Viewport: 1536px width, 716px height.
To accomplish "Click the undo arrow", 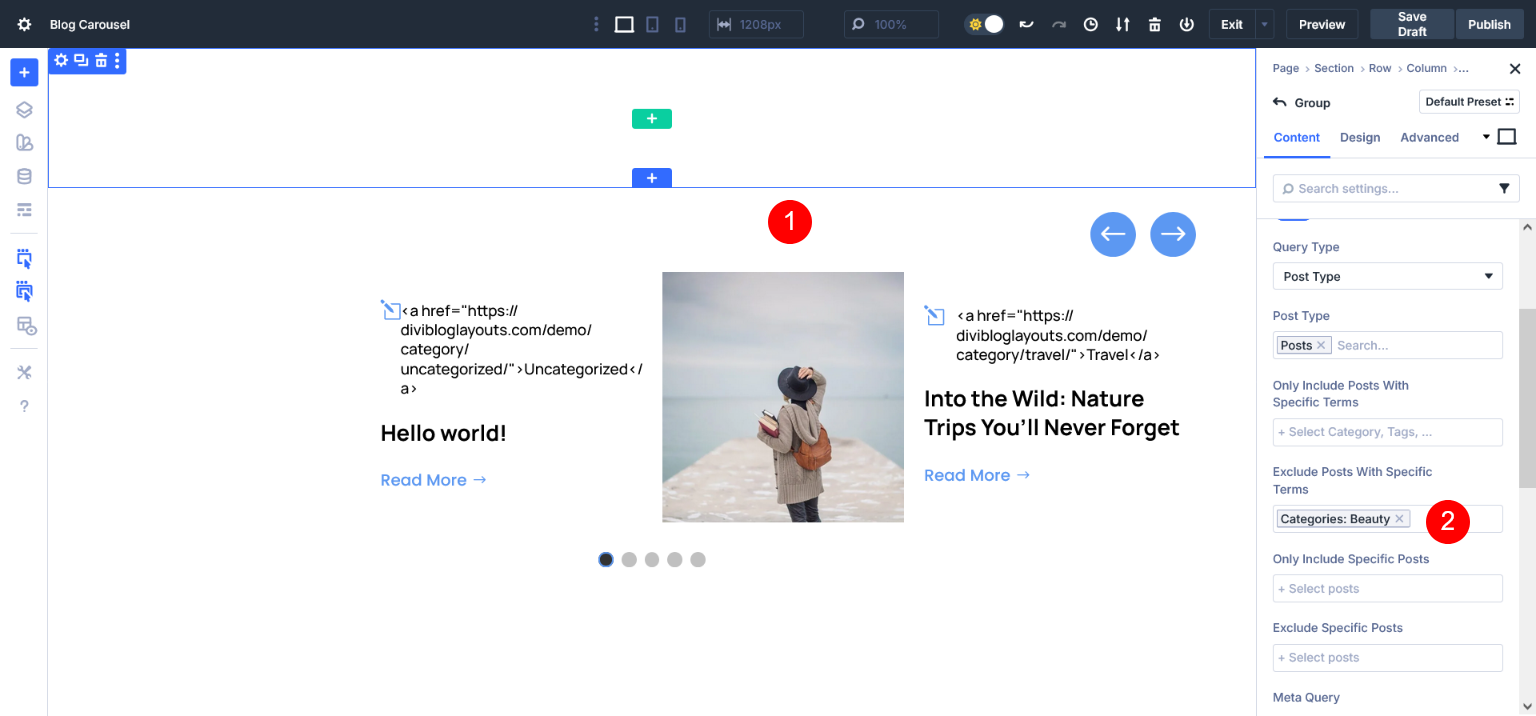I will [1026, 24].
